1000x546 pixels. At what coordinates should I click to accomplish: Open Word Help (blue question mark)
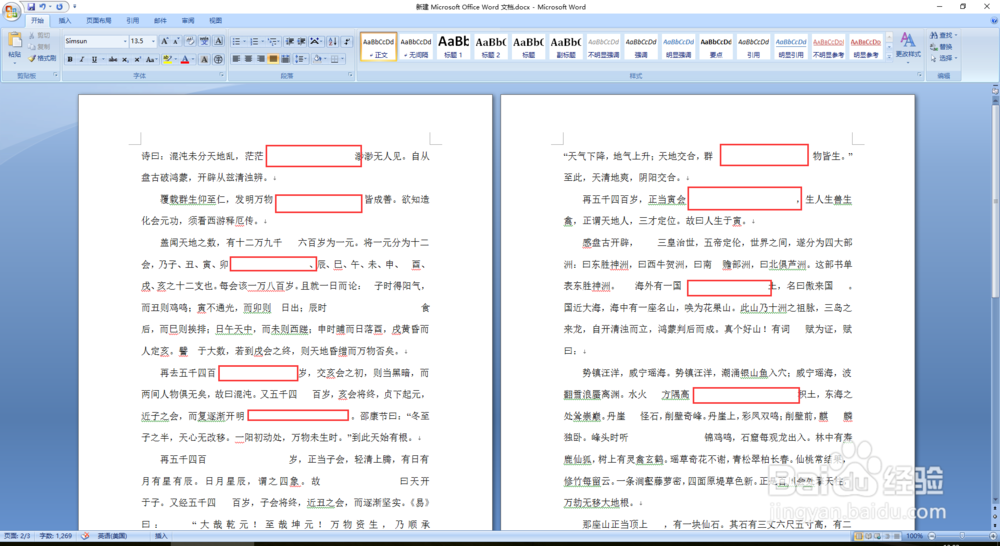point(993,20)
